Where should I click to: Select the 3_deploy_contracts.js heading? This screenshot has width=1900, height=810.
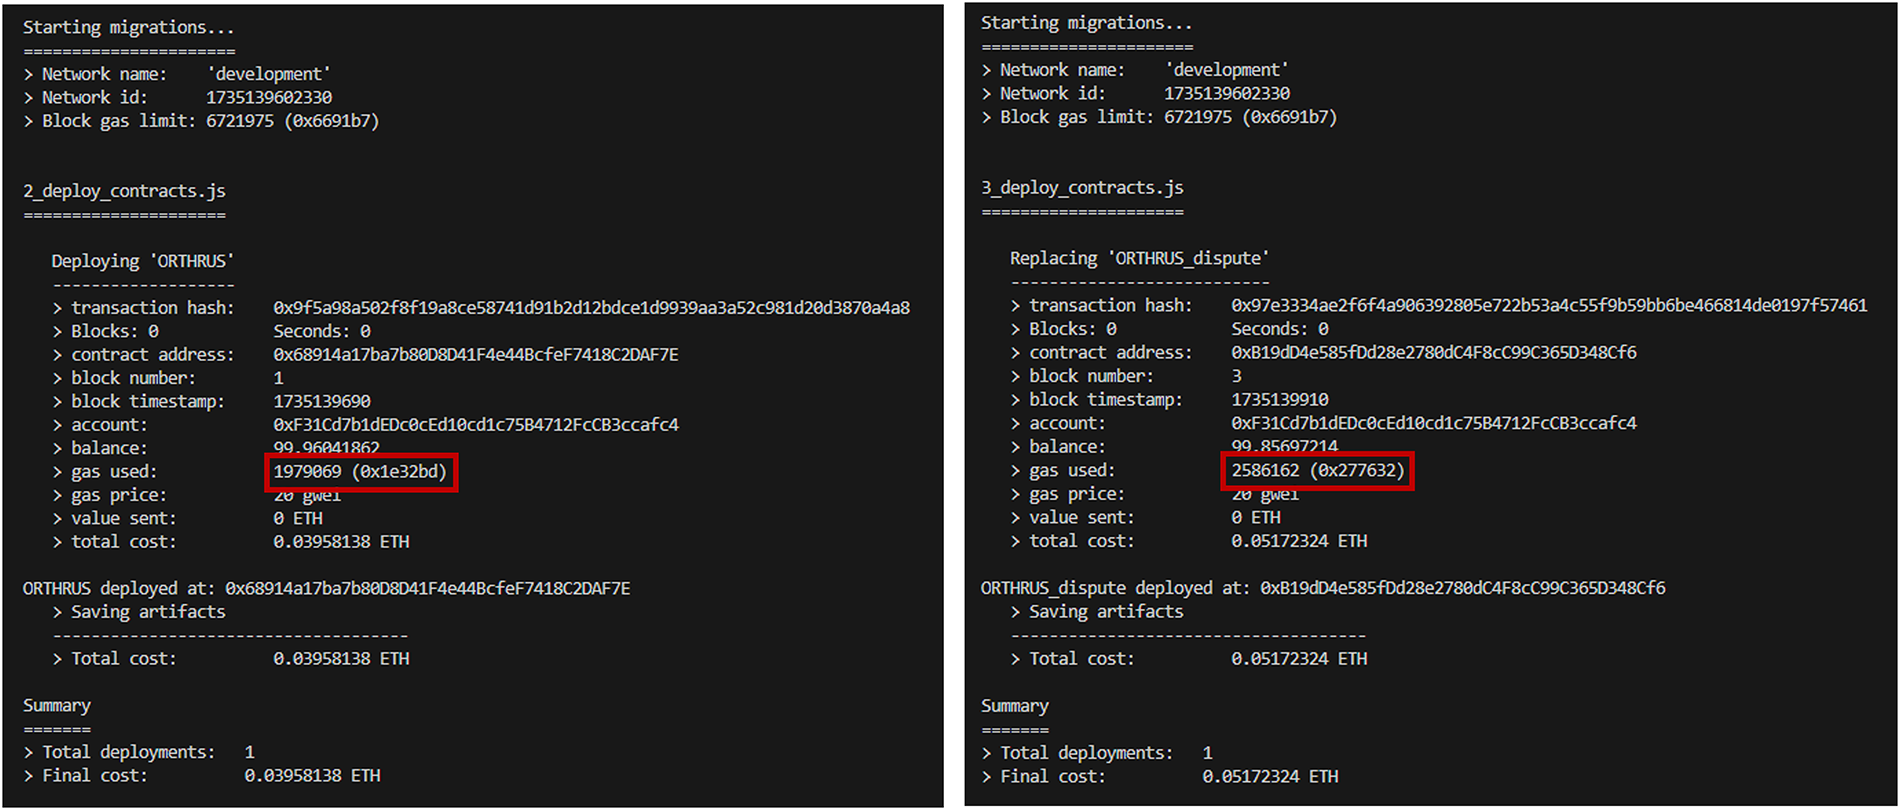coord(1082,188)
